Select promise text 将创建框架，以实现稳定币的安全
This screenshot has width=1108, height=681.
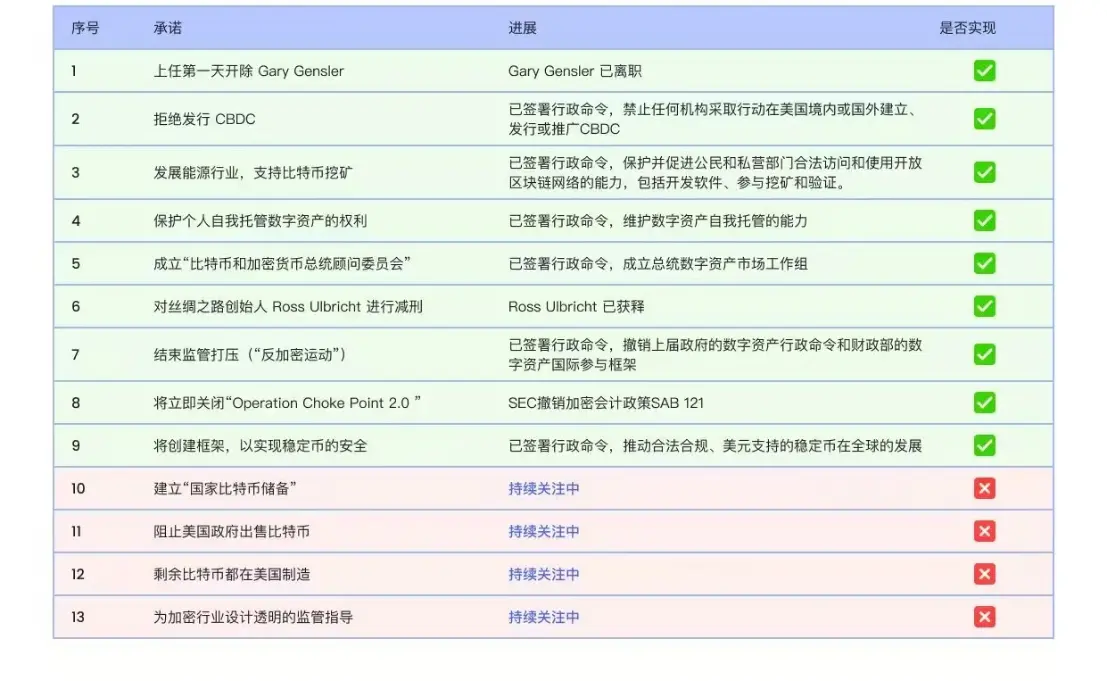[x=260, y=446]
